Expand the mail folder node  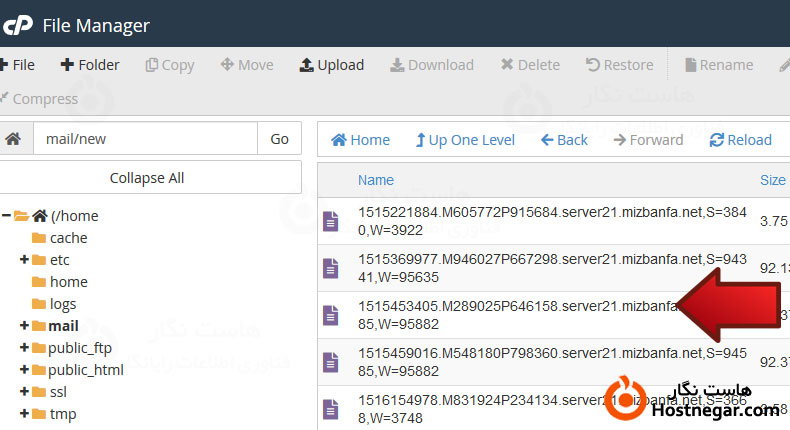click(24, 326)
